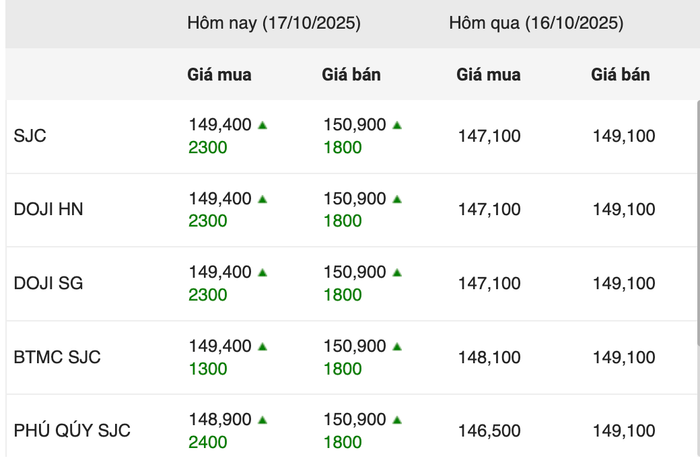Click the up arrow beside DOJI HN buy price
The image size is (700, 468).
(262, 200)
